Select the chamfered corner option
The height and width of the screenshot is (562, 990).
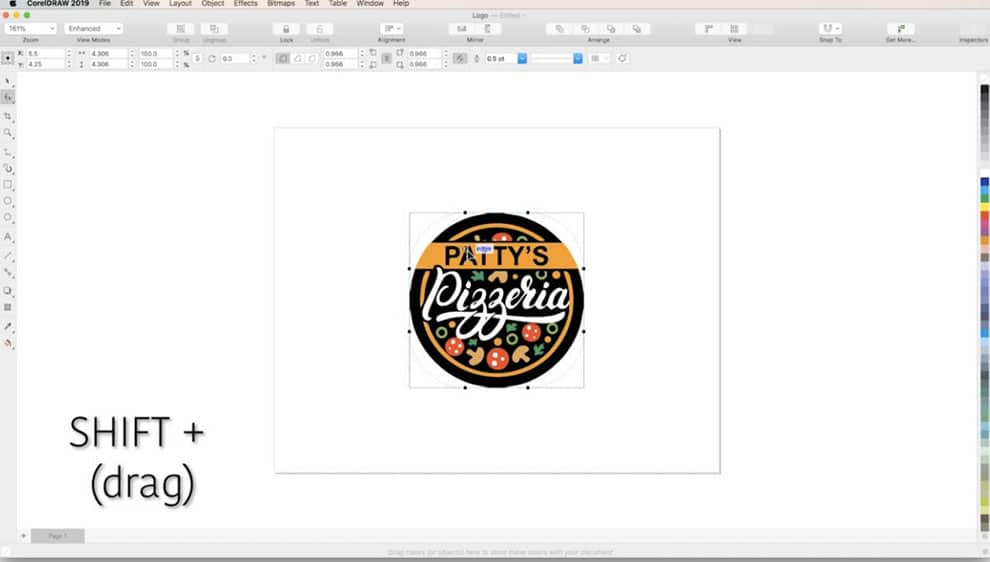(312, 58)
